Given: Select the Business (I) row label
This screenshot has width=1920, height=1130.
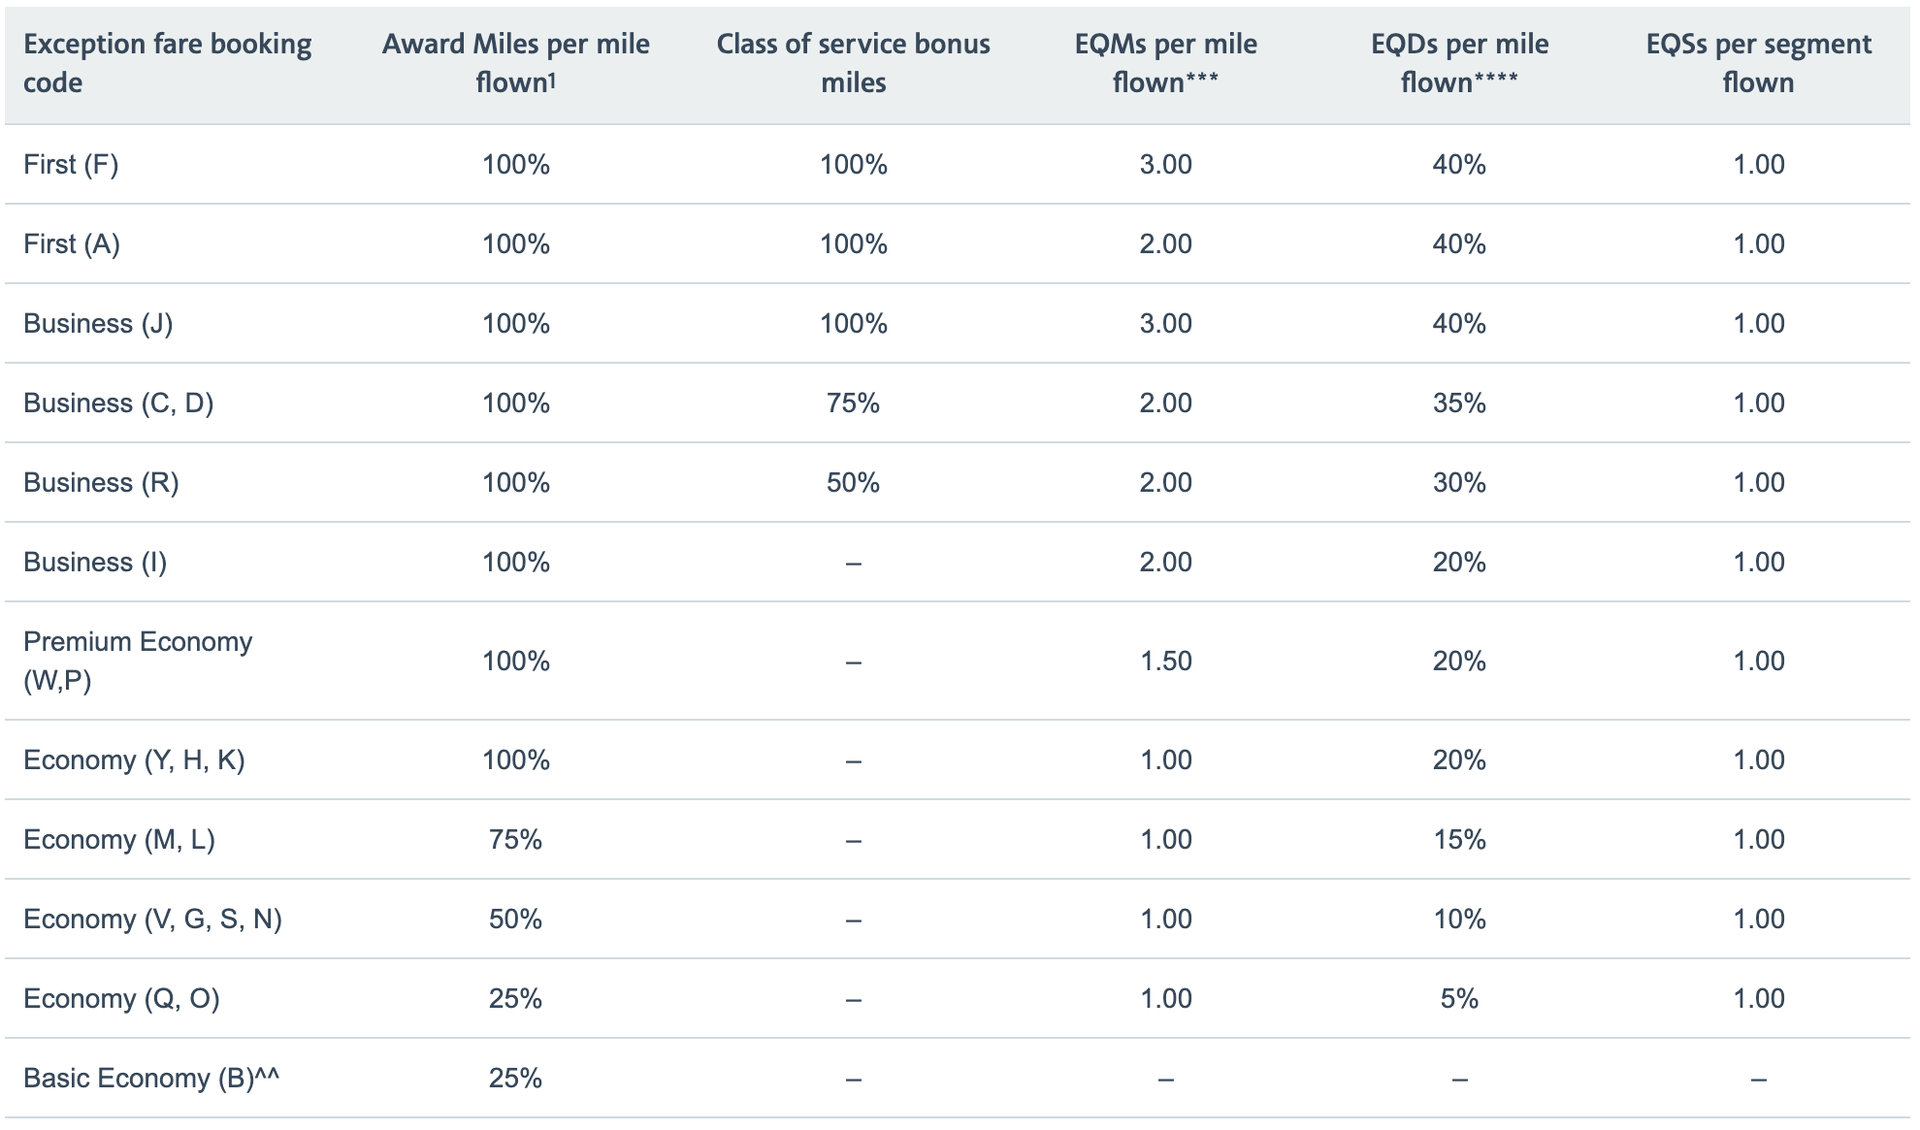Looking at the screenshot, I should click(x=95, y=562).
